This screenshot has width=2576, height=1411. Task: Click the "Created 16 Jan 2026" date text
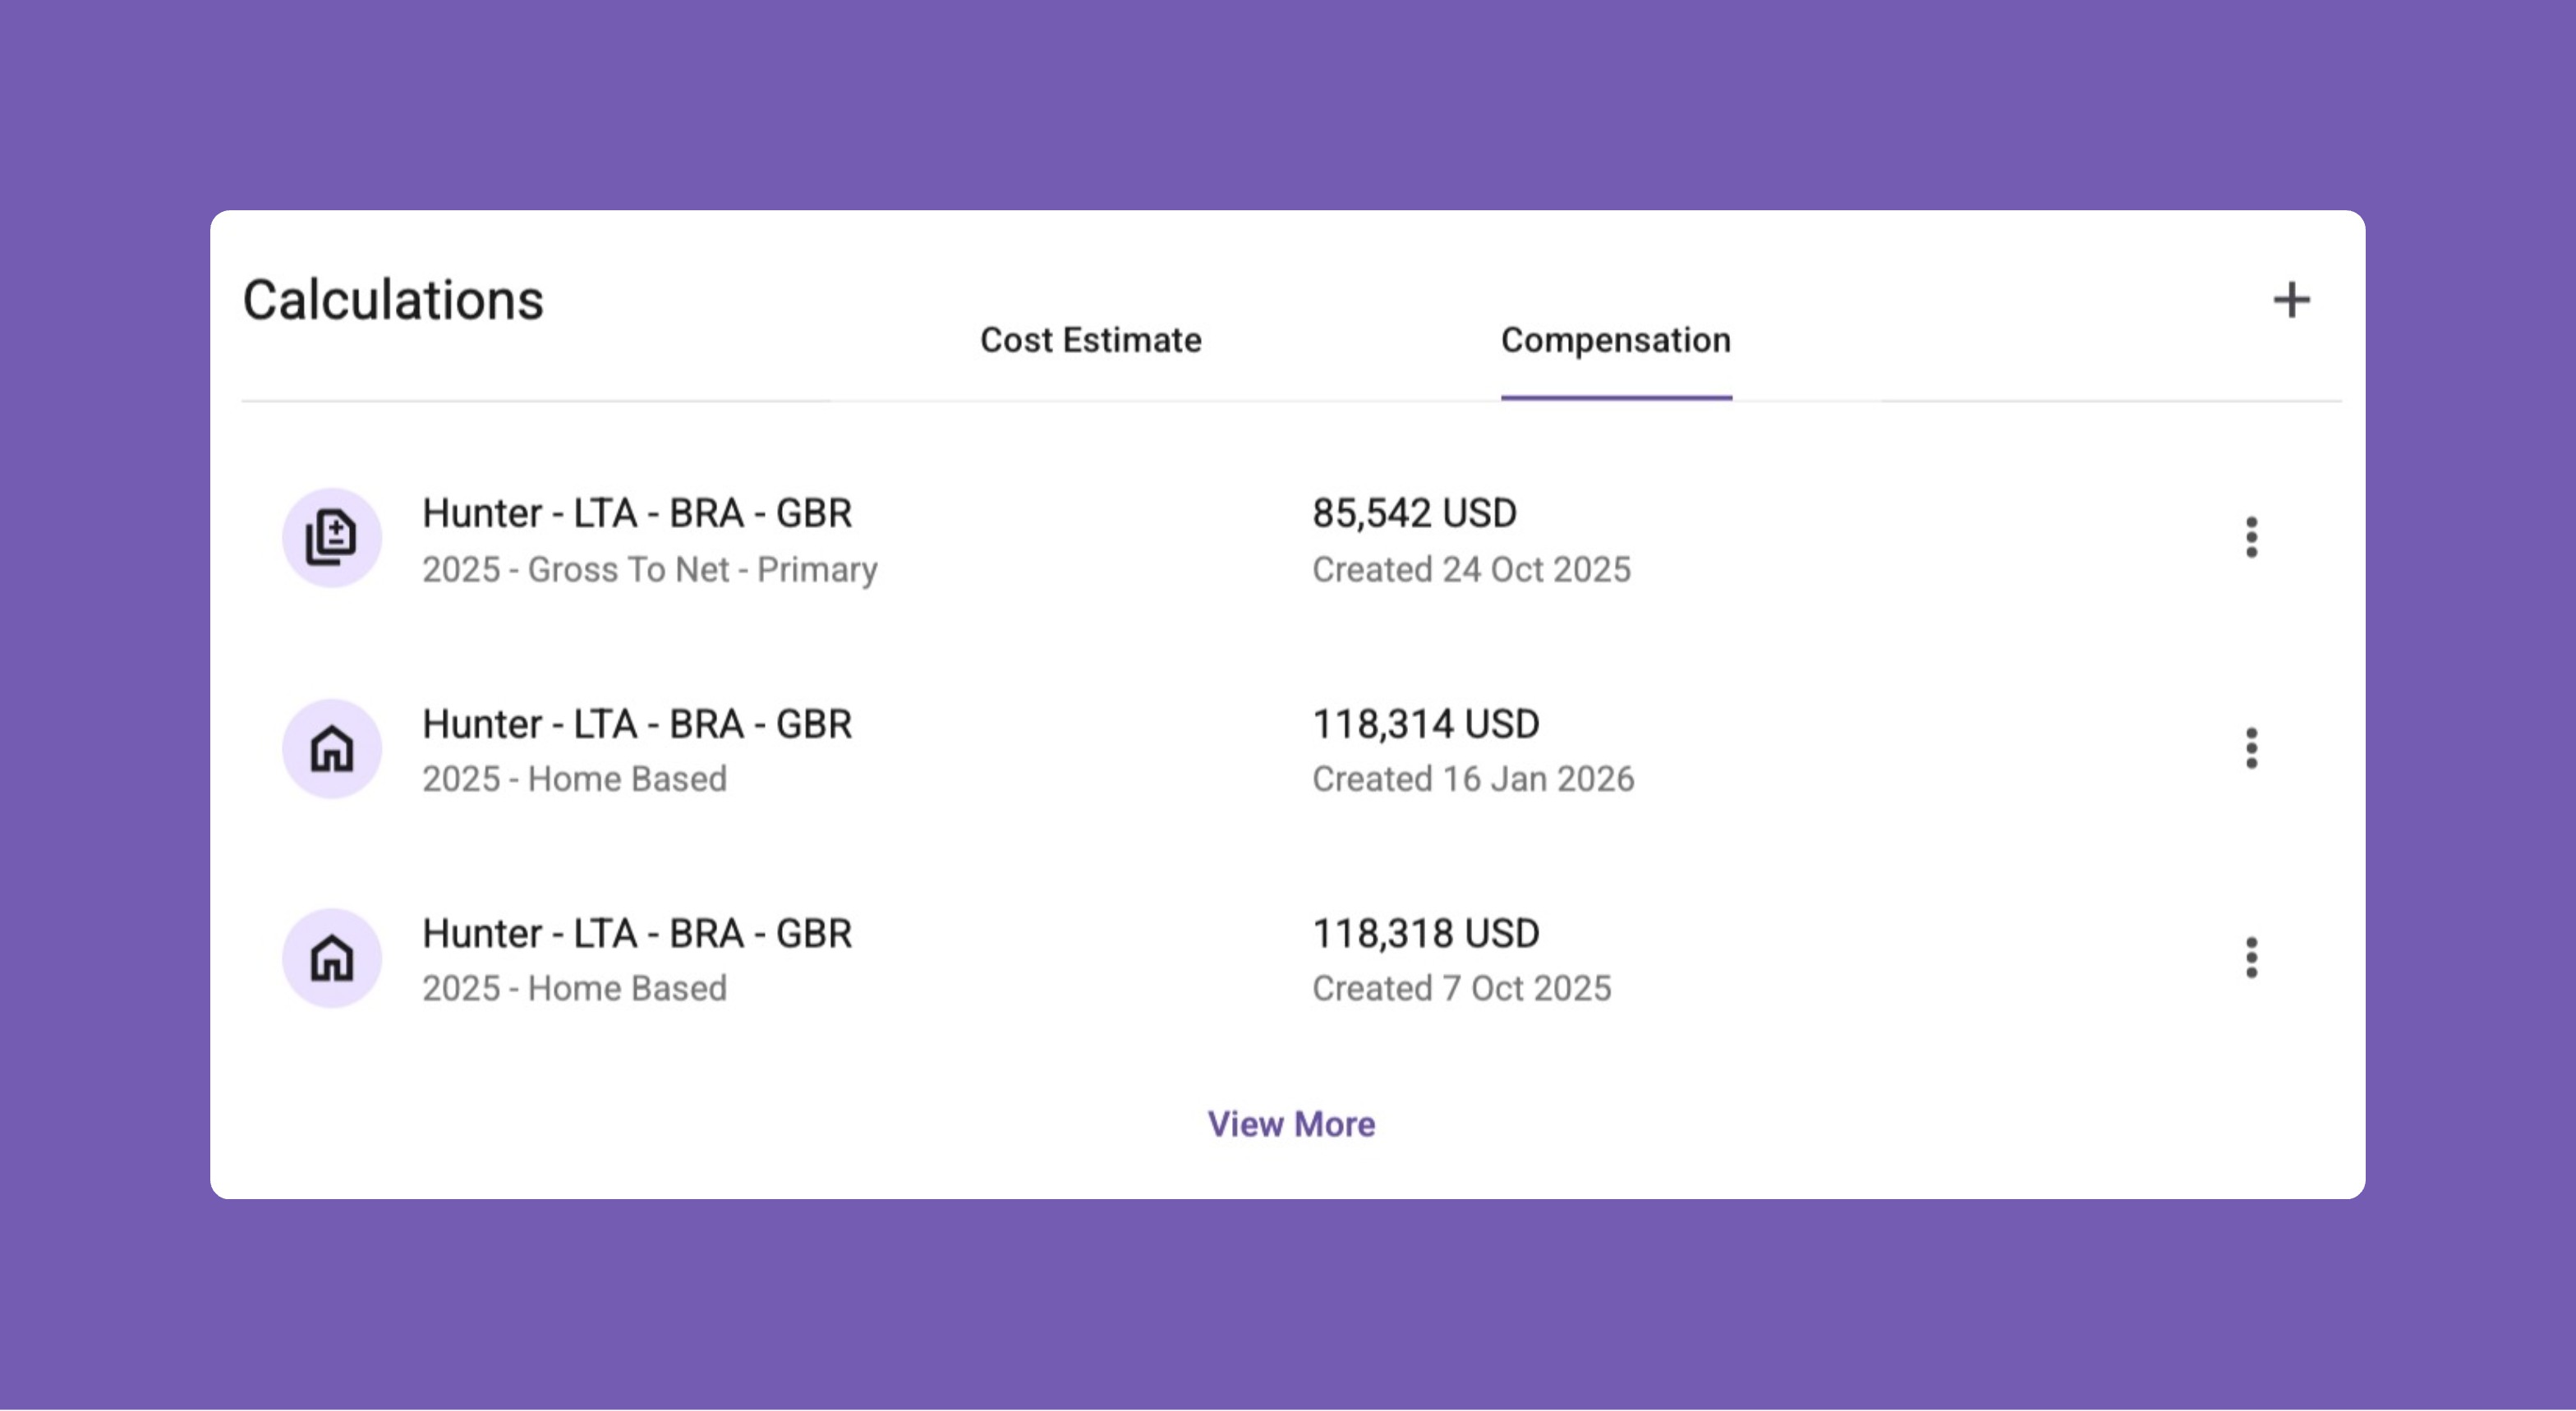coord(1473,779)
